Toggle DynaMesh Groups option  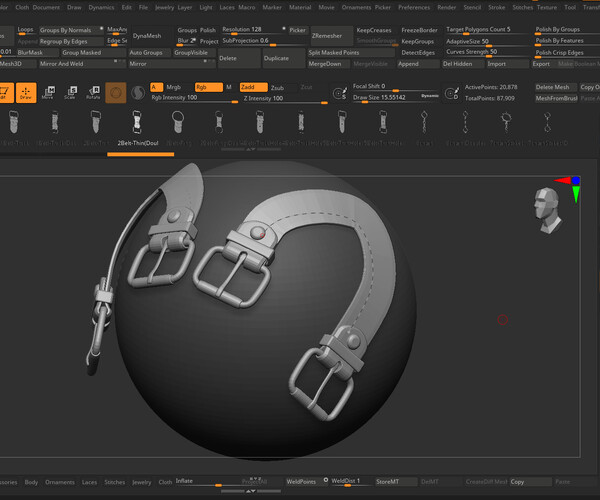click(x=187, y=30)
